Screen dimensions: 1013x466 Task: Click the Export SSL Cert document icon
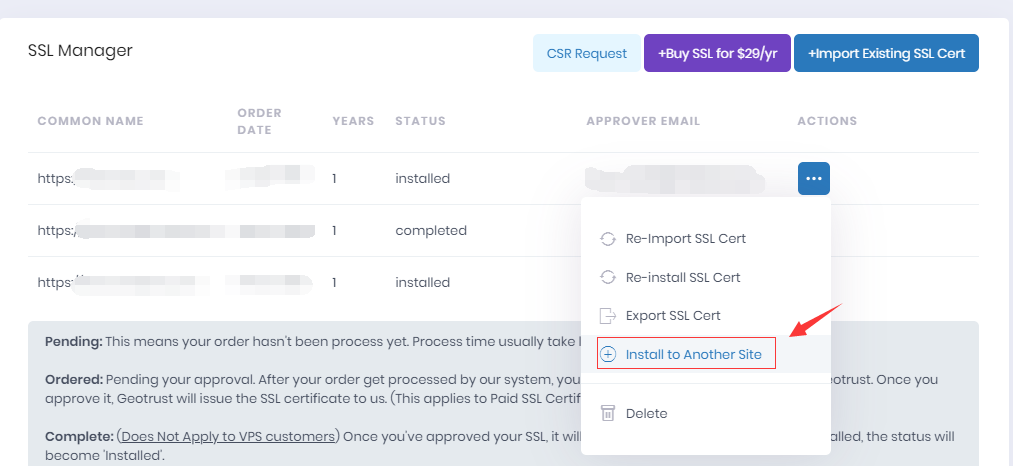click(607, 316)
